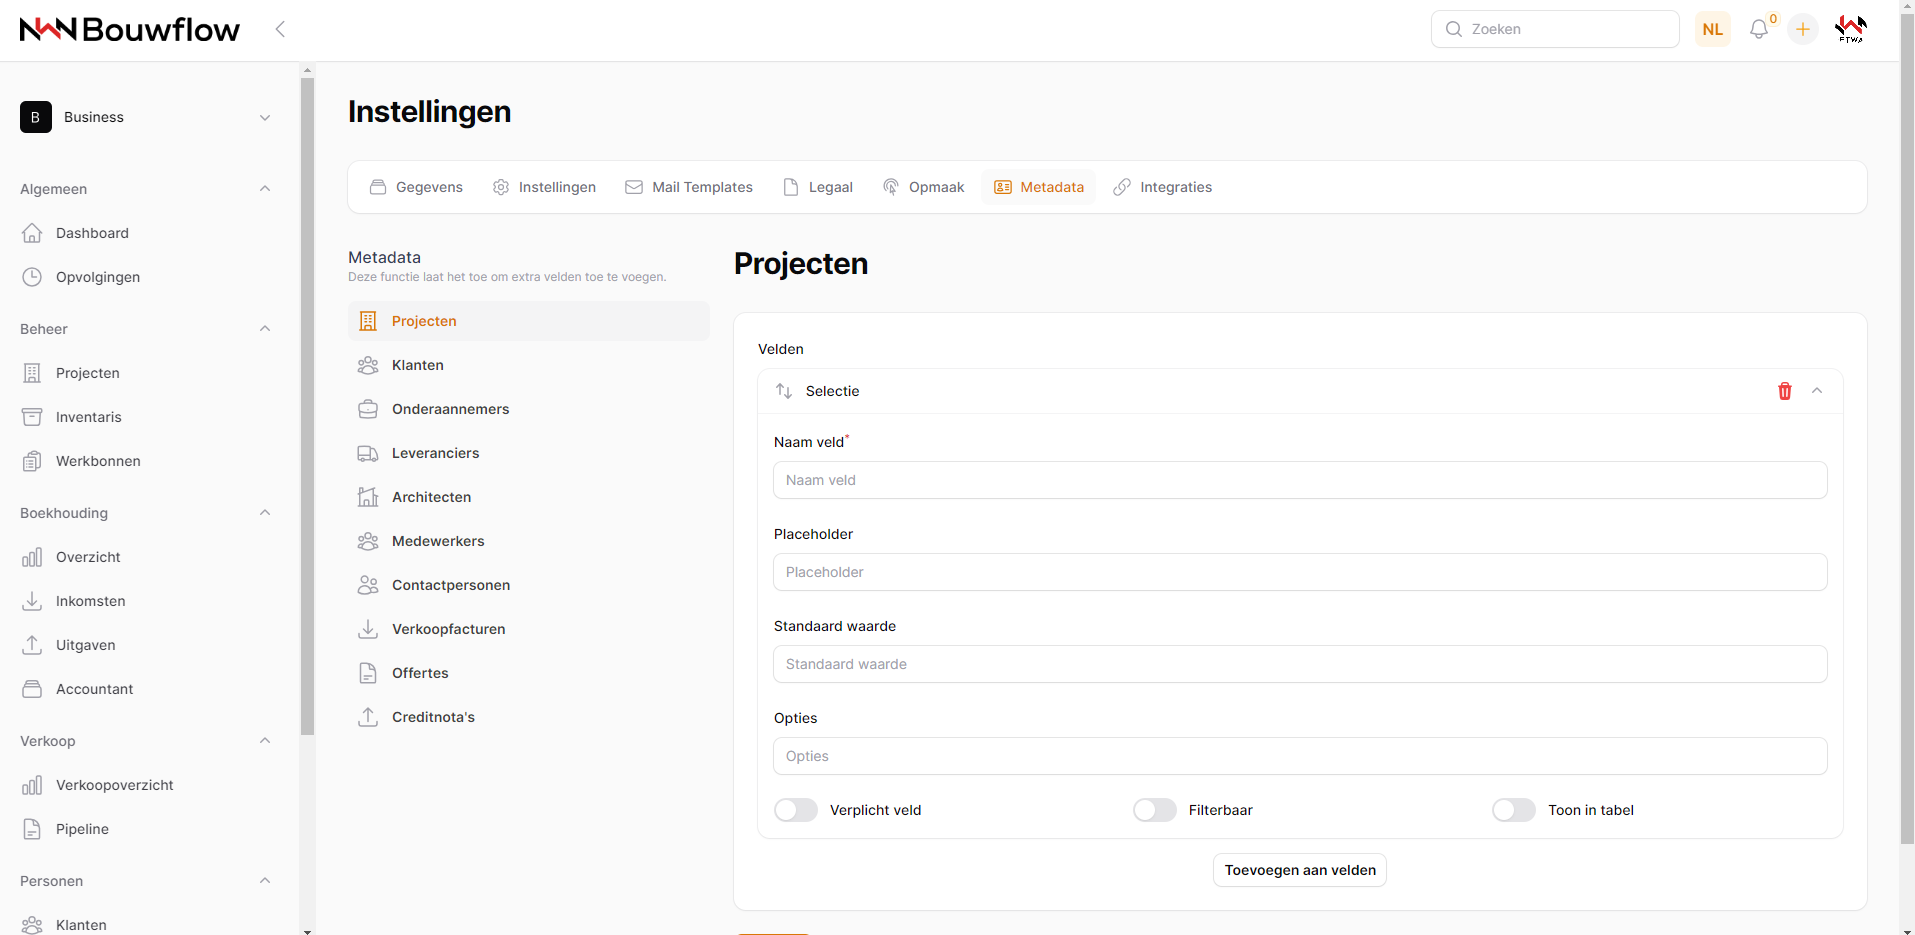Delete the Selectie field with trash icon

[1784, 391]
